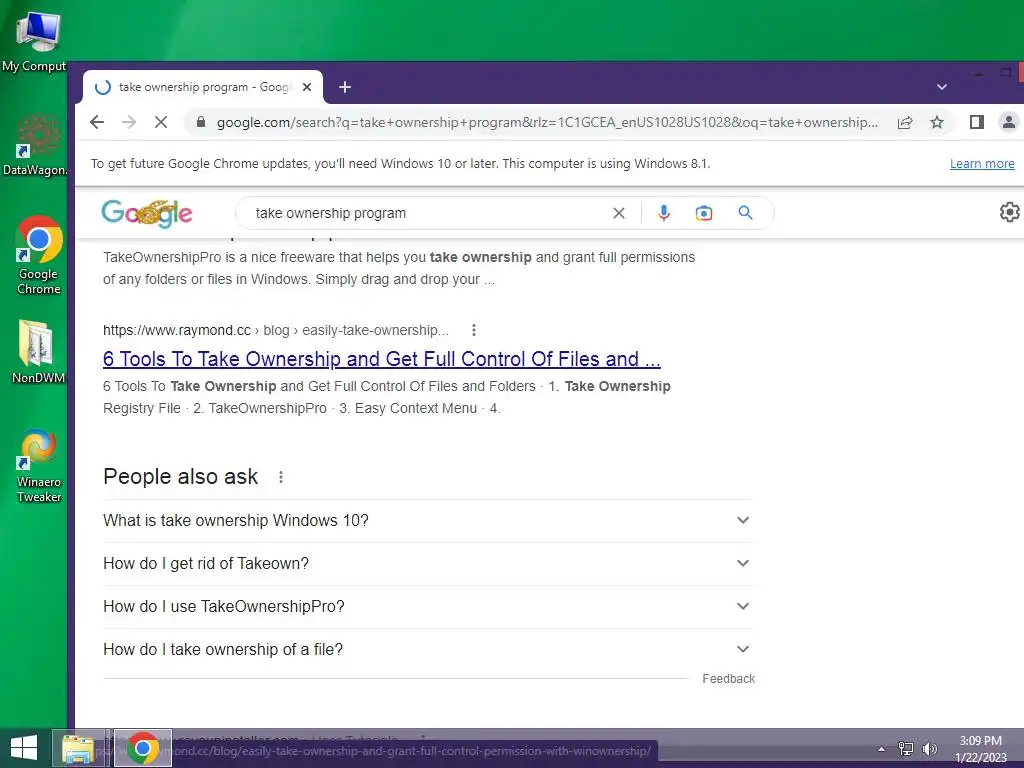The width and height of the screenshot is (1024, 768).
Task: Select NonDWM folder on desktop
Action: tap(37, 351)
